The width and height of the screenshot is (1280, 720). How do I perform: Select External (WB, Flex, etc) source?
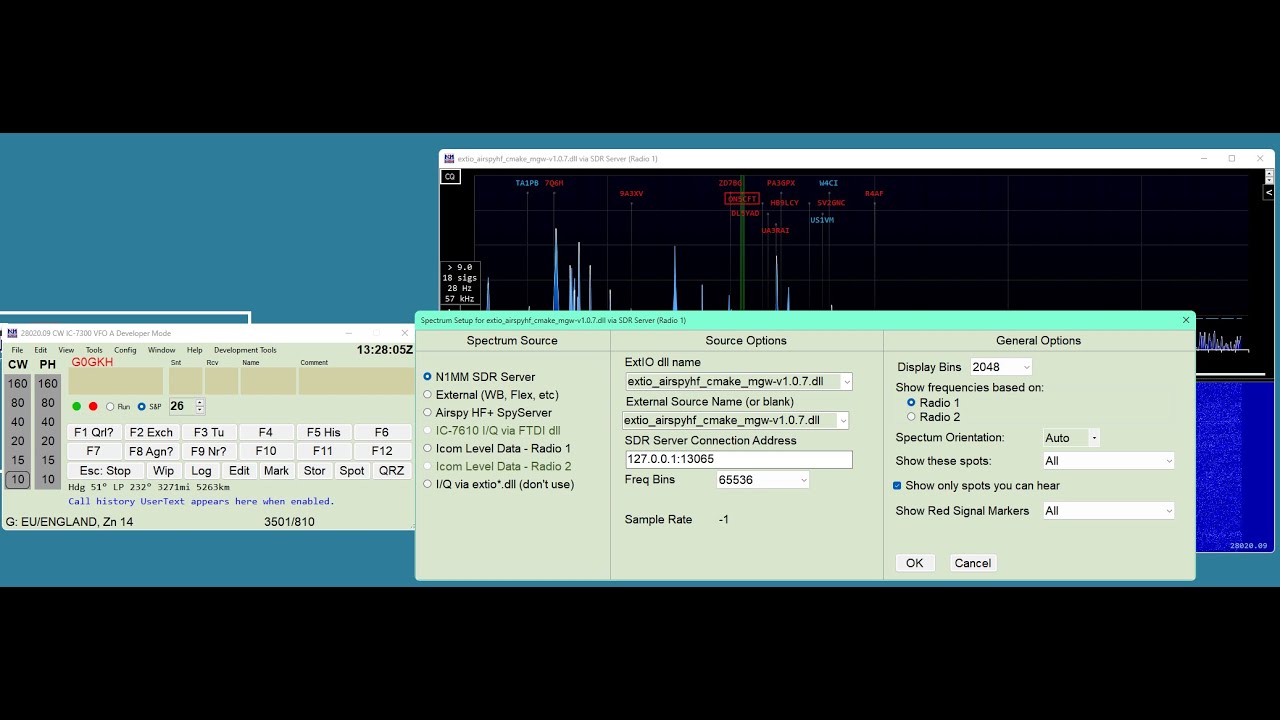click(x=491, y=395)
